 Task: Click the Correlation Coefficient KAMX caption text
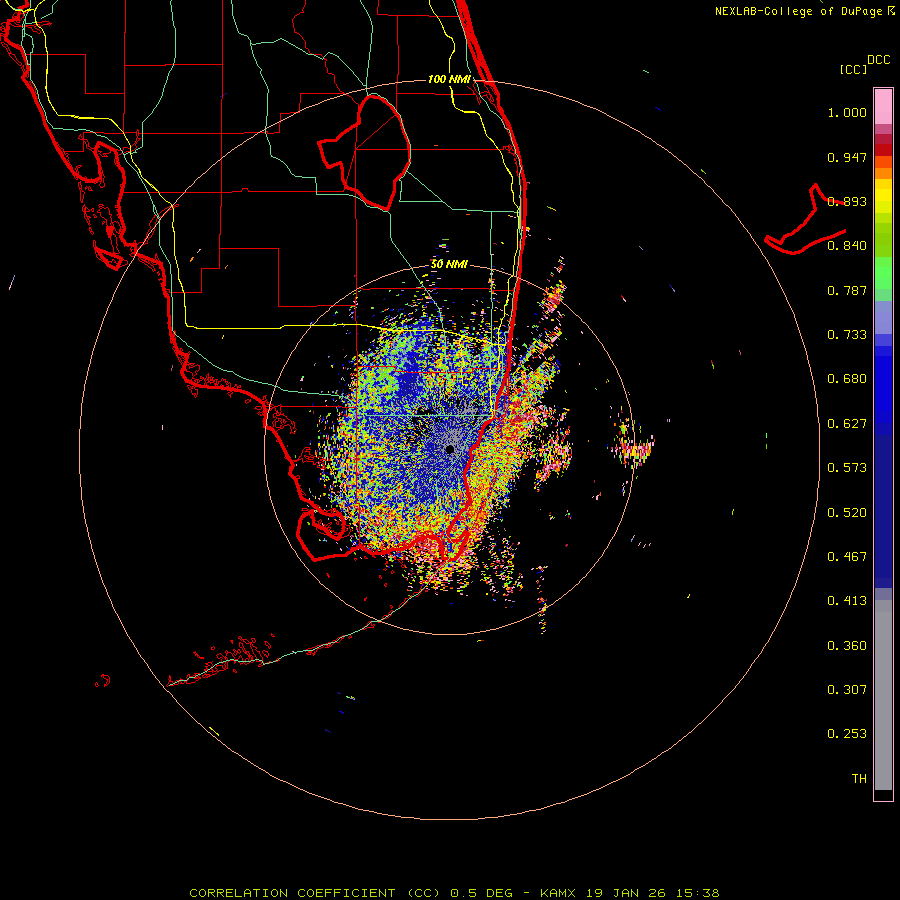coord(454,893)
